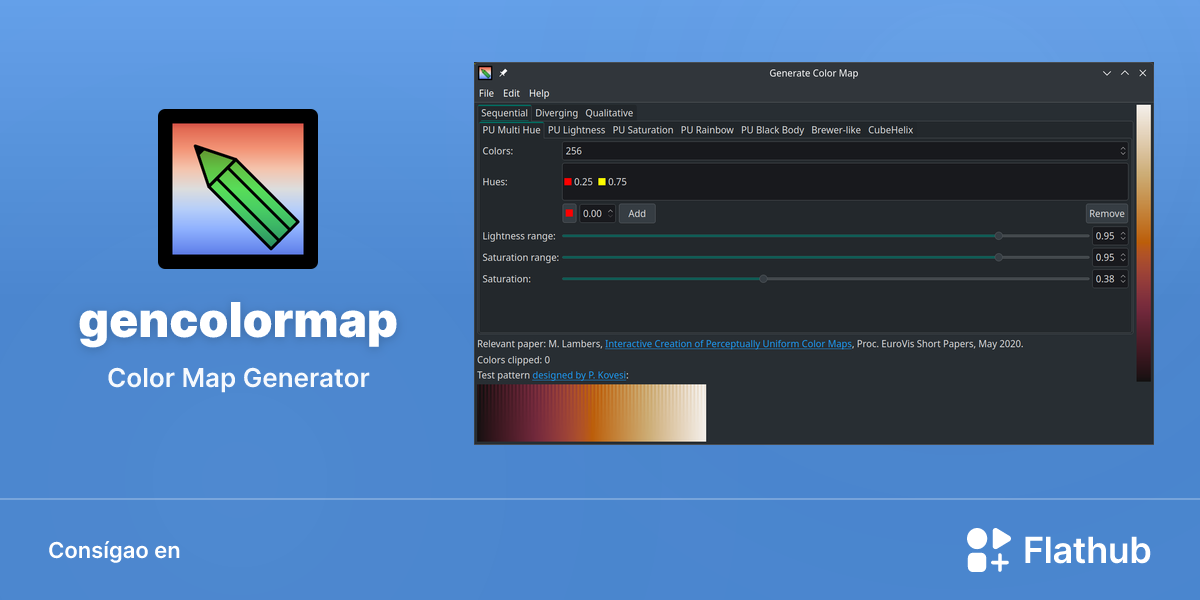Screen dimensions: 1200x600
Task: Switch to the Sequential tab
Action: point(504,113)
